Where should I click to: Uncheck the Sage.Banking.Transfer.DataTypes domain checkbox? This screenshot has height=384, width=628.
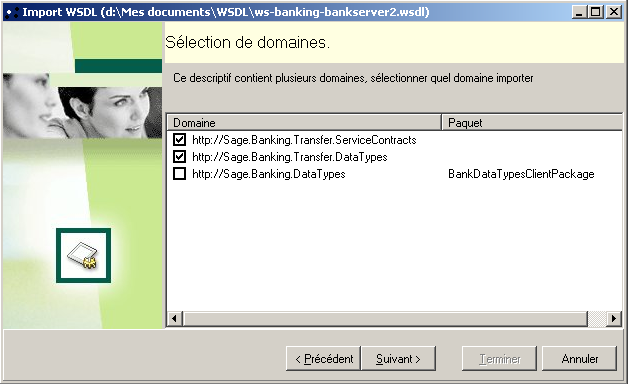(x=179, y=157)
